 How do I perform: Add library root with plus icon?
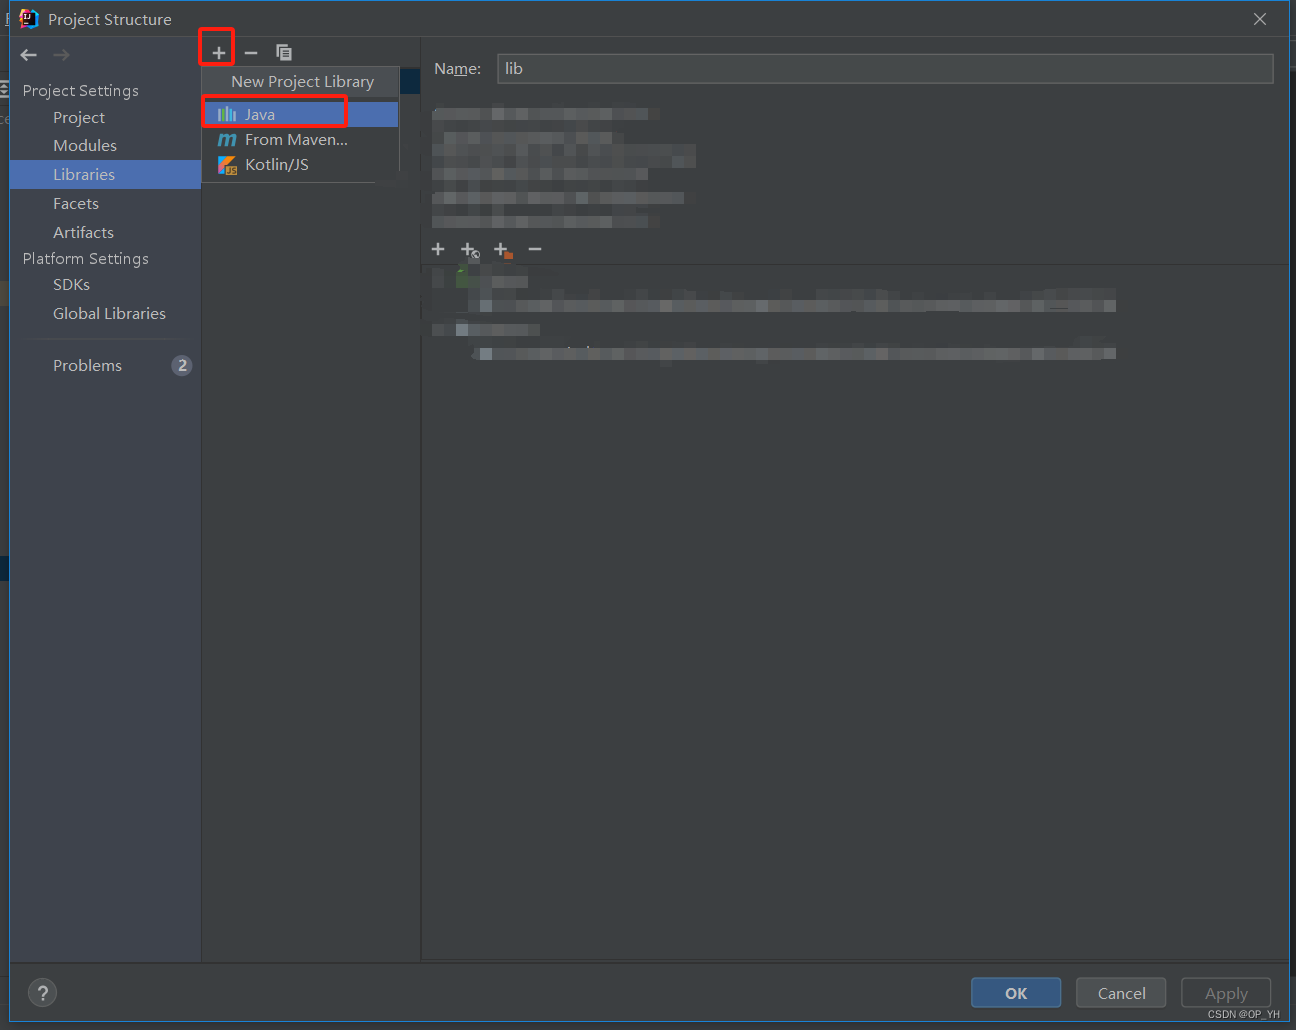pyautogui.click(x=438, y=249)
